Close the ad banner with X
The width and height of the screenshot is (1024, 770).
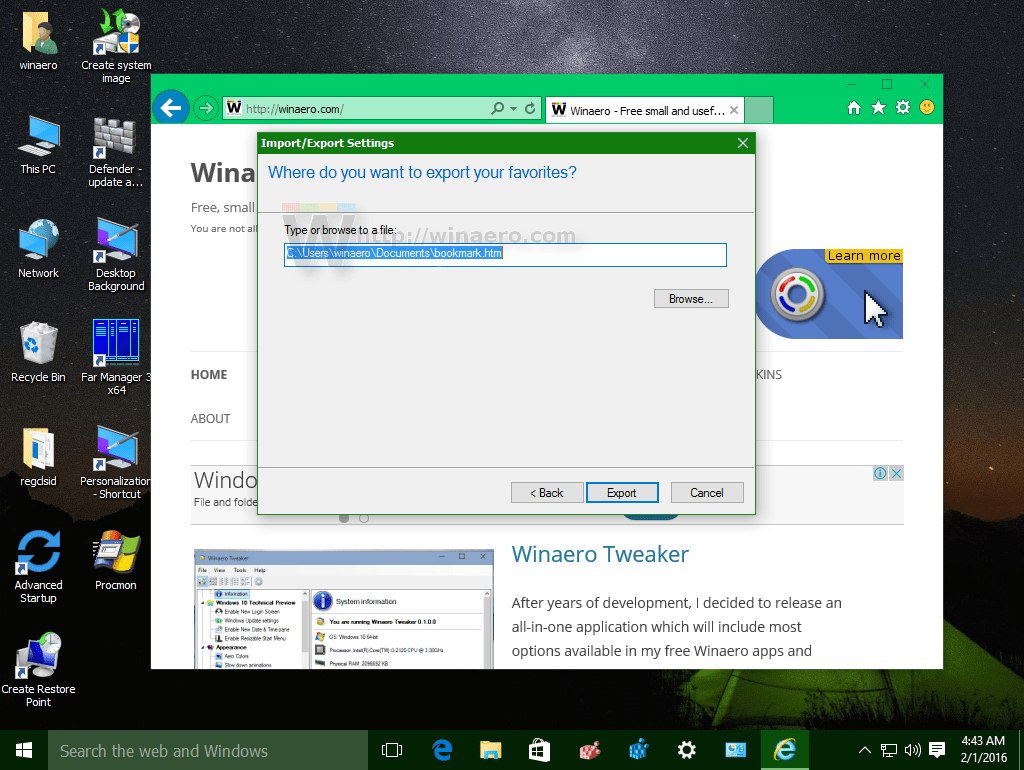[x=896, y=473]
